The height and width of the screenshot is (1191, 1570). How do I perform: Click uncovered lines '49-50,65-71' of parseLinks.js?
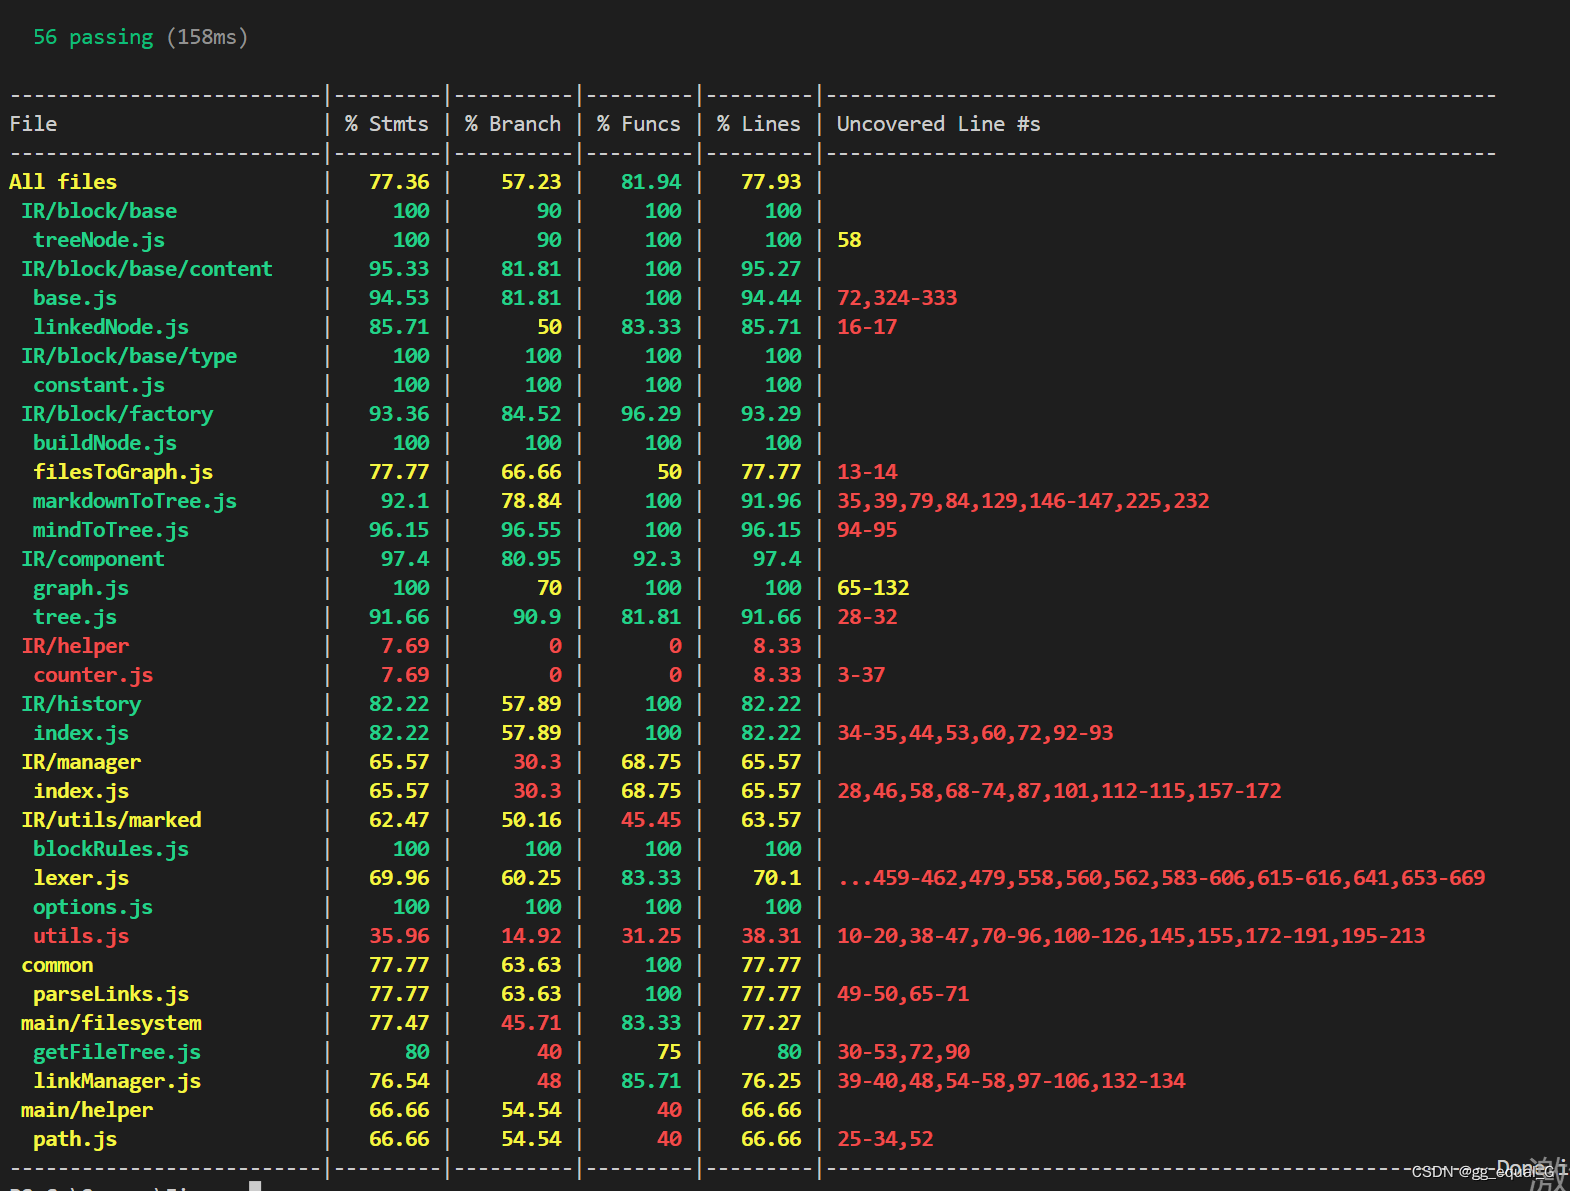pyautogui.click(x=903, y=994)
